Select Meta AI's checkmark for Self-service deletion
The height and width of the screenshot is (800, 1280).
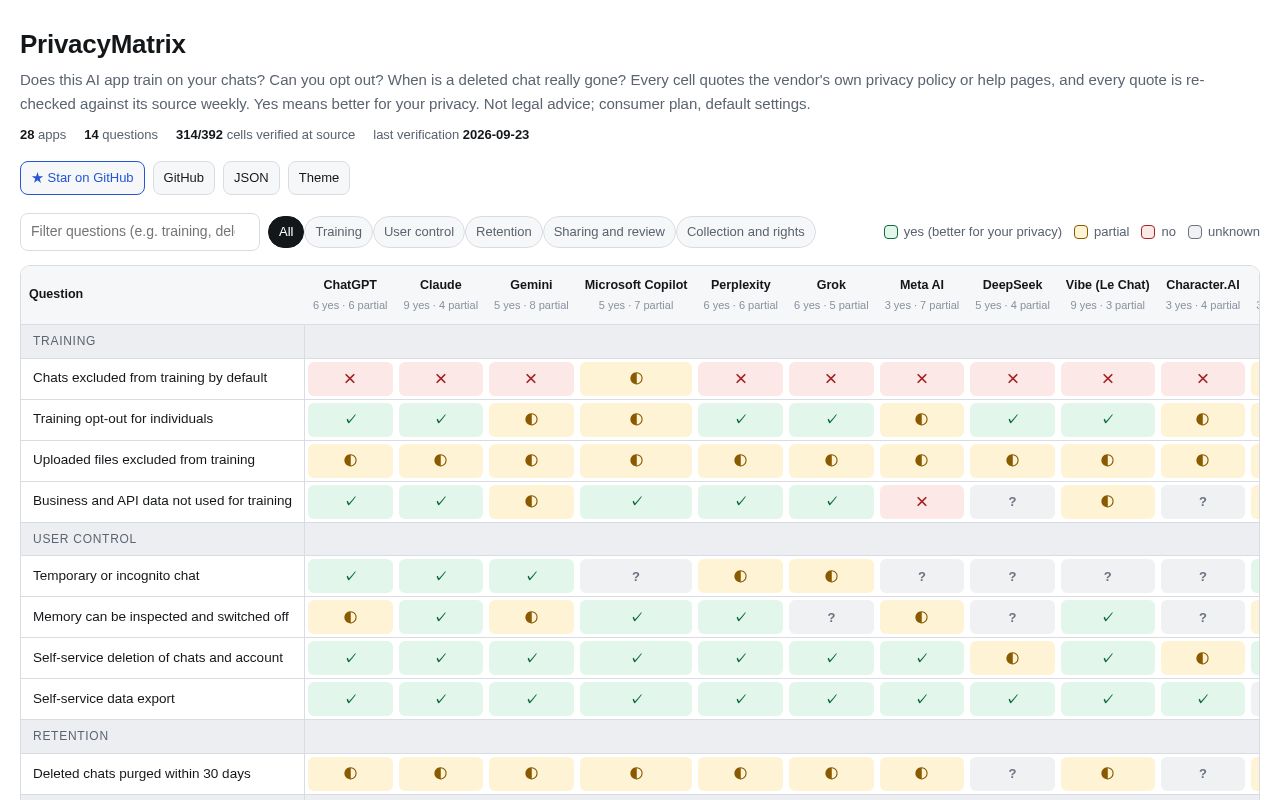922,658
